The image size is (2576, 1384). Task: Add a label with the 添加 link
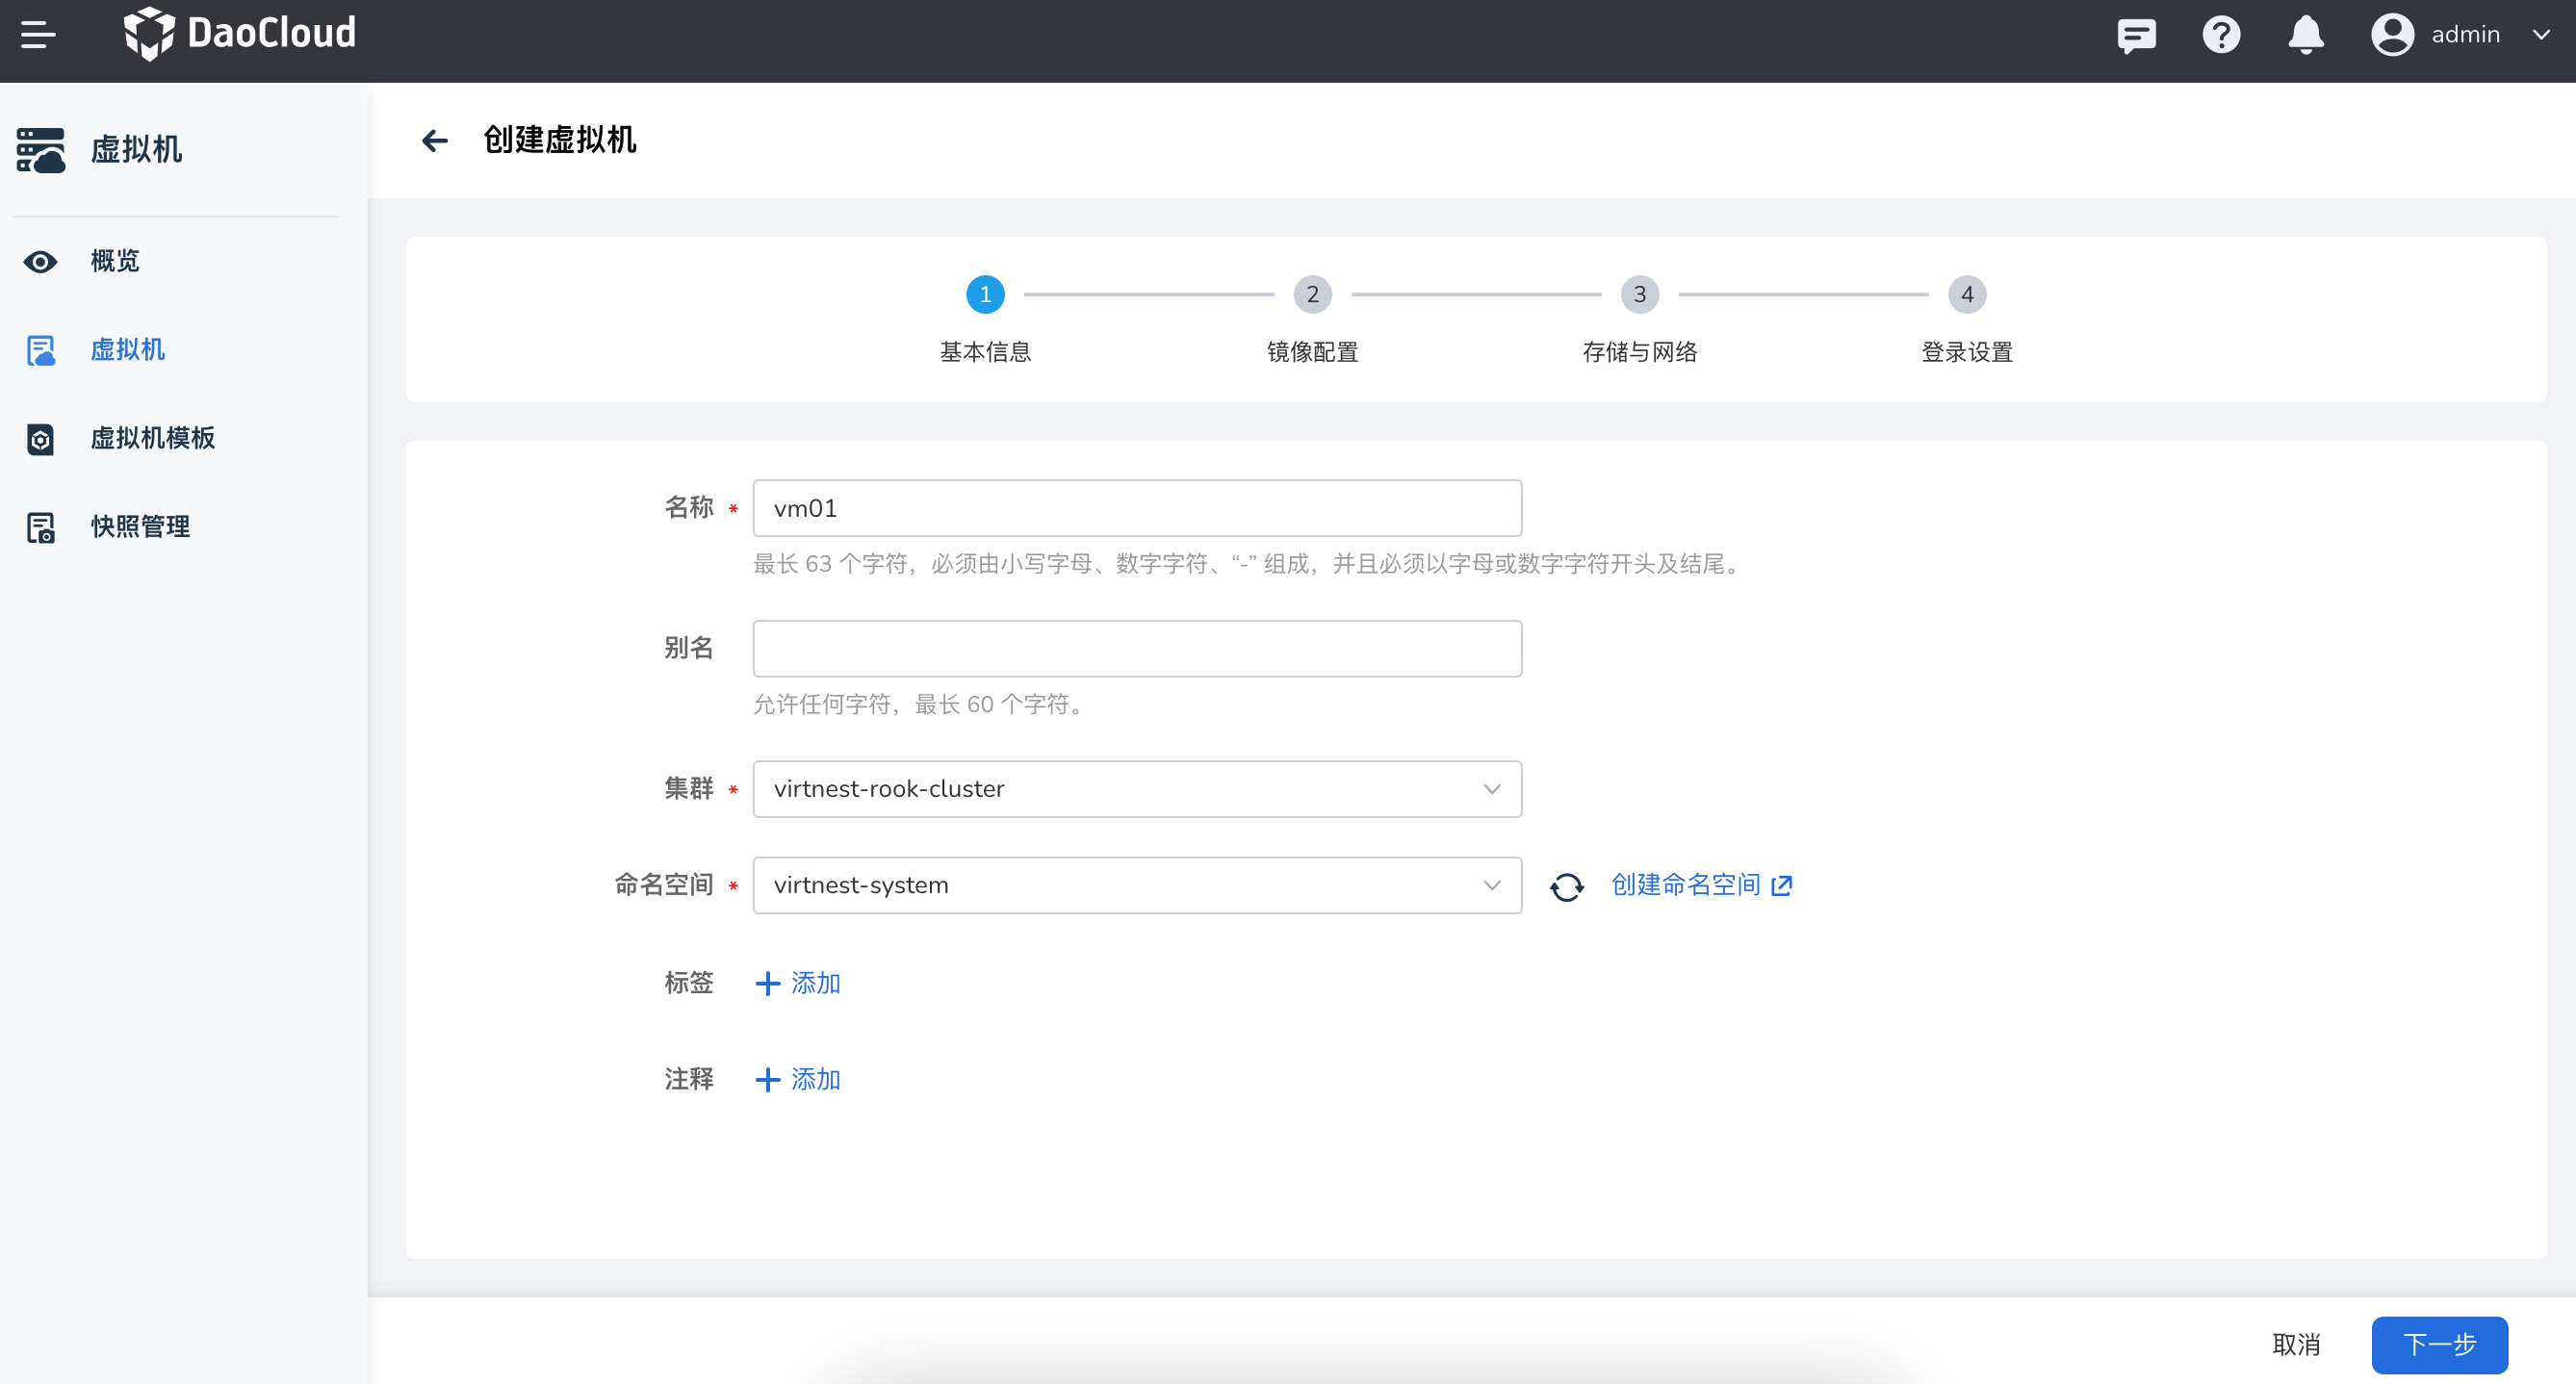(x=797, y=983)
